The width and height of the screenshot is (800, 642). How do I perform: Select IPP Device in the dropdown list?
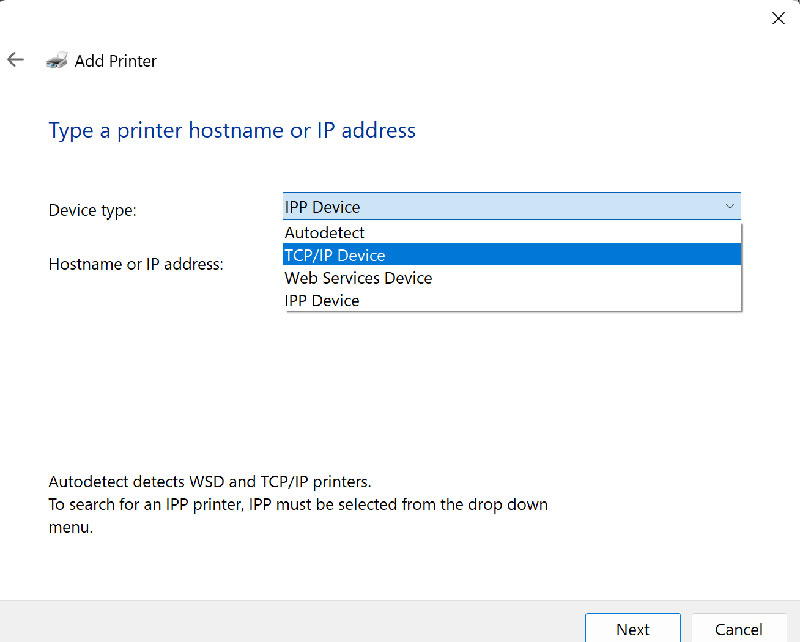point(322,300)
